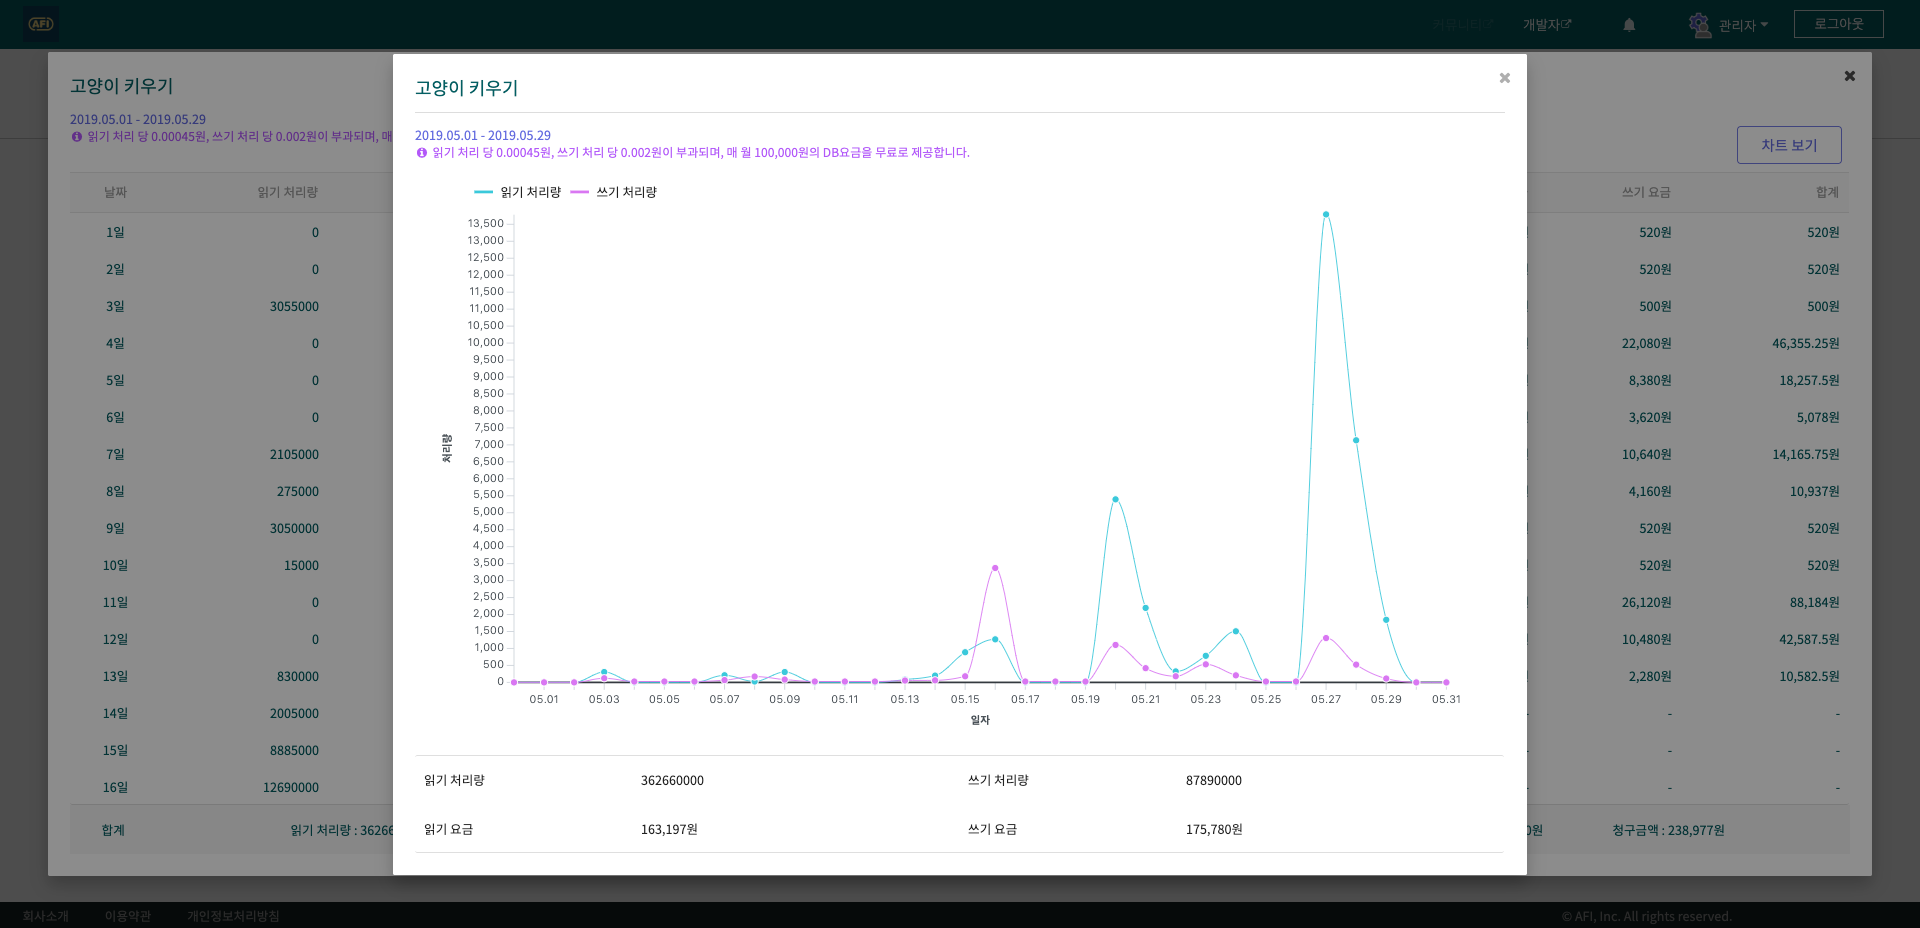
Task: Click the 12690000 read count cell
Action: 291,788
